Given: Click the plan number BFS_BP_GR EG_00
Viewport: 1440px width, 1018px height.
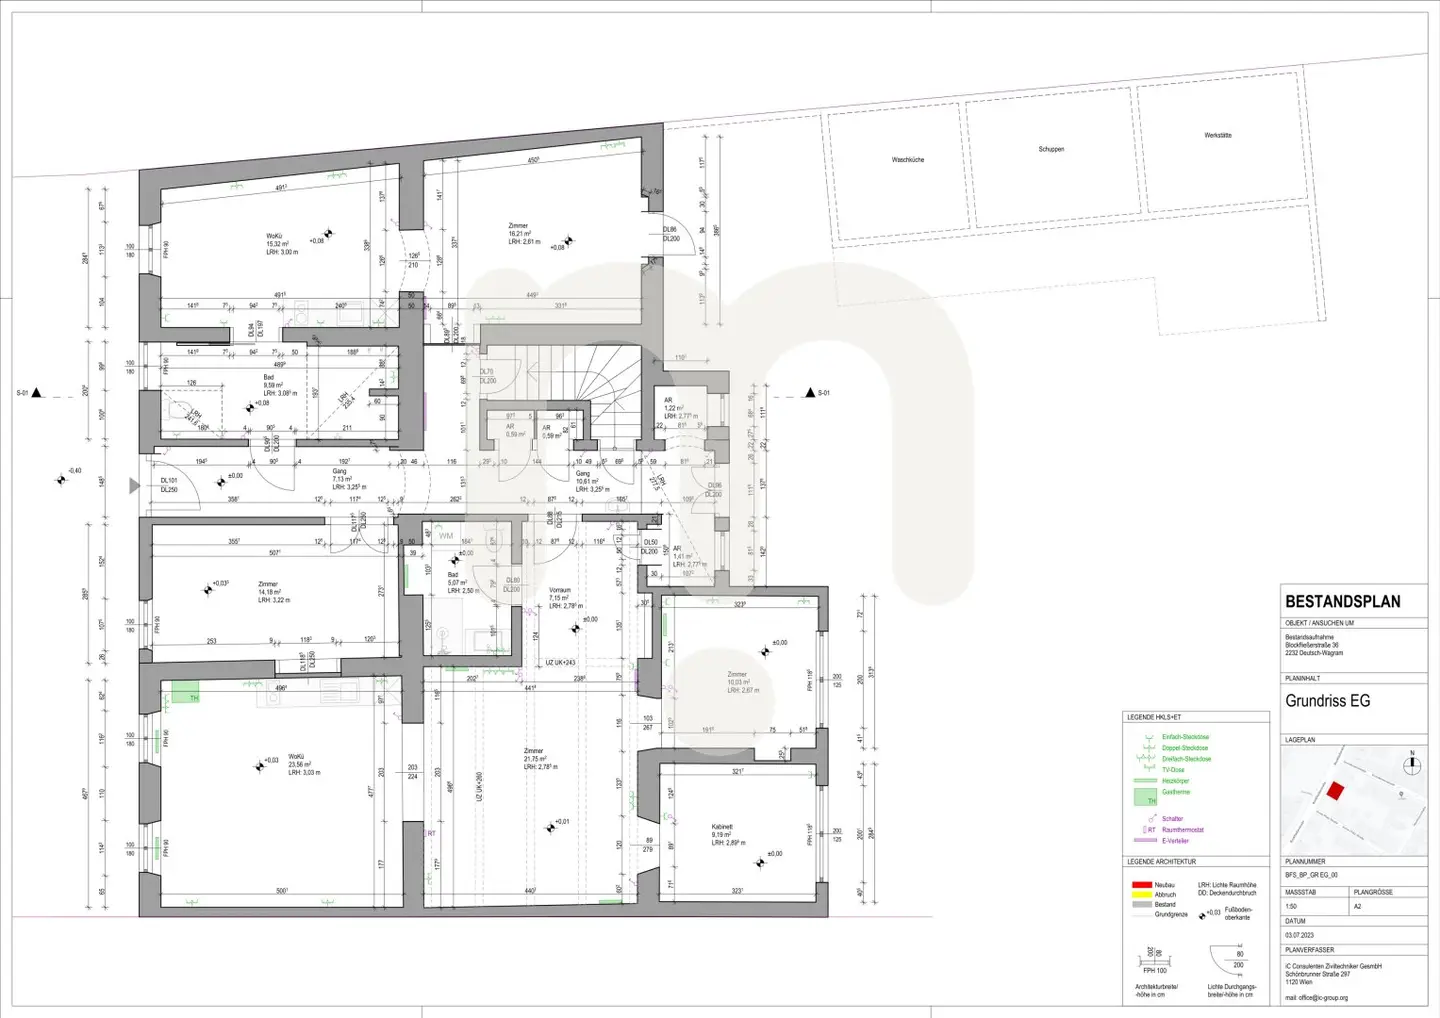Looking at the screenshot, I should [1311, 875].
